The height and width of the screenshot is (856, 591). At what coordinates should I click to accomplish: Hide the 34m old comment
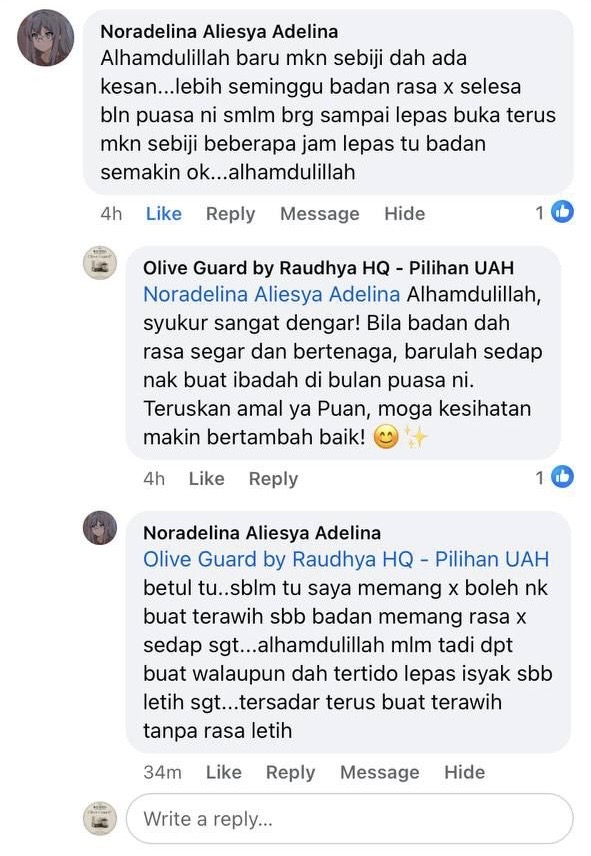pos(464,772)
